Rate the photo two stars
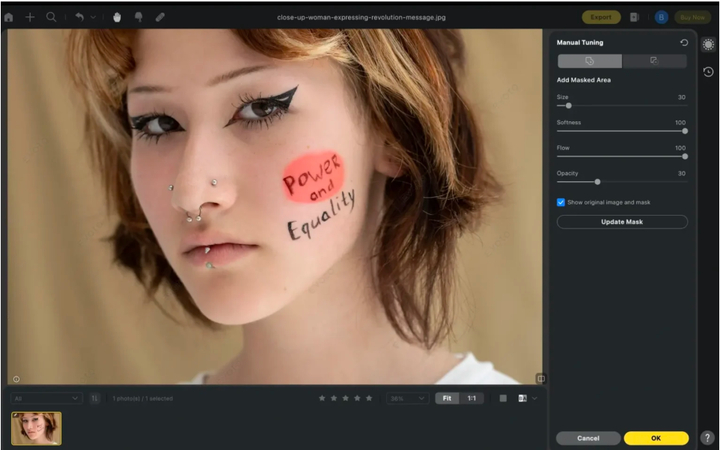 tap(334, 398)
